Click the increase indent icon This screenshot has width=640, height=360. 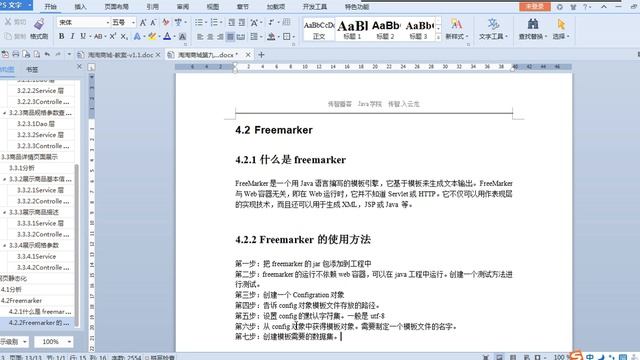coord(242,22)
